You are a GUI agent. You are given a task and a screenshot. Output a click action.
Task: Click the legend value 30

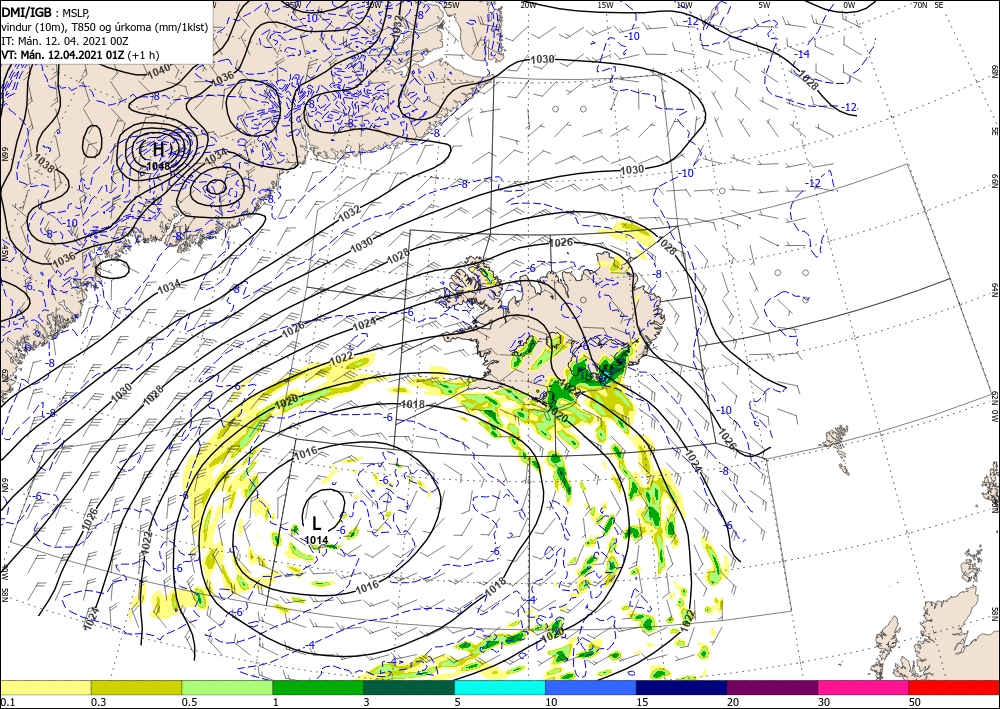(823, 702)
